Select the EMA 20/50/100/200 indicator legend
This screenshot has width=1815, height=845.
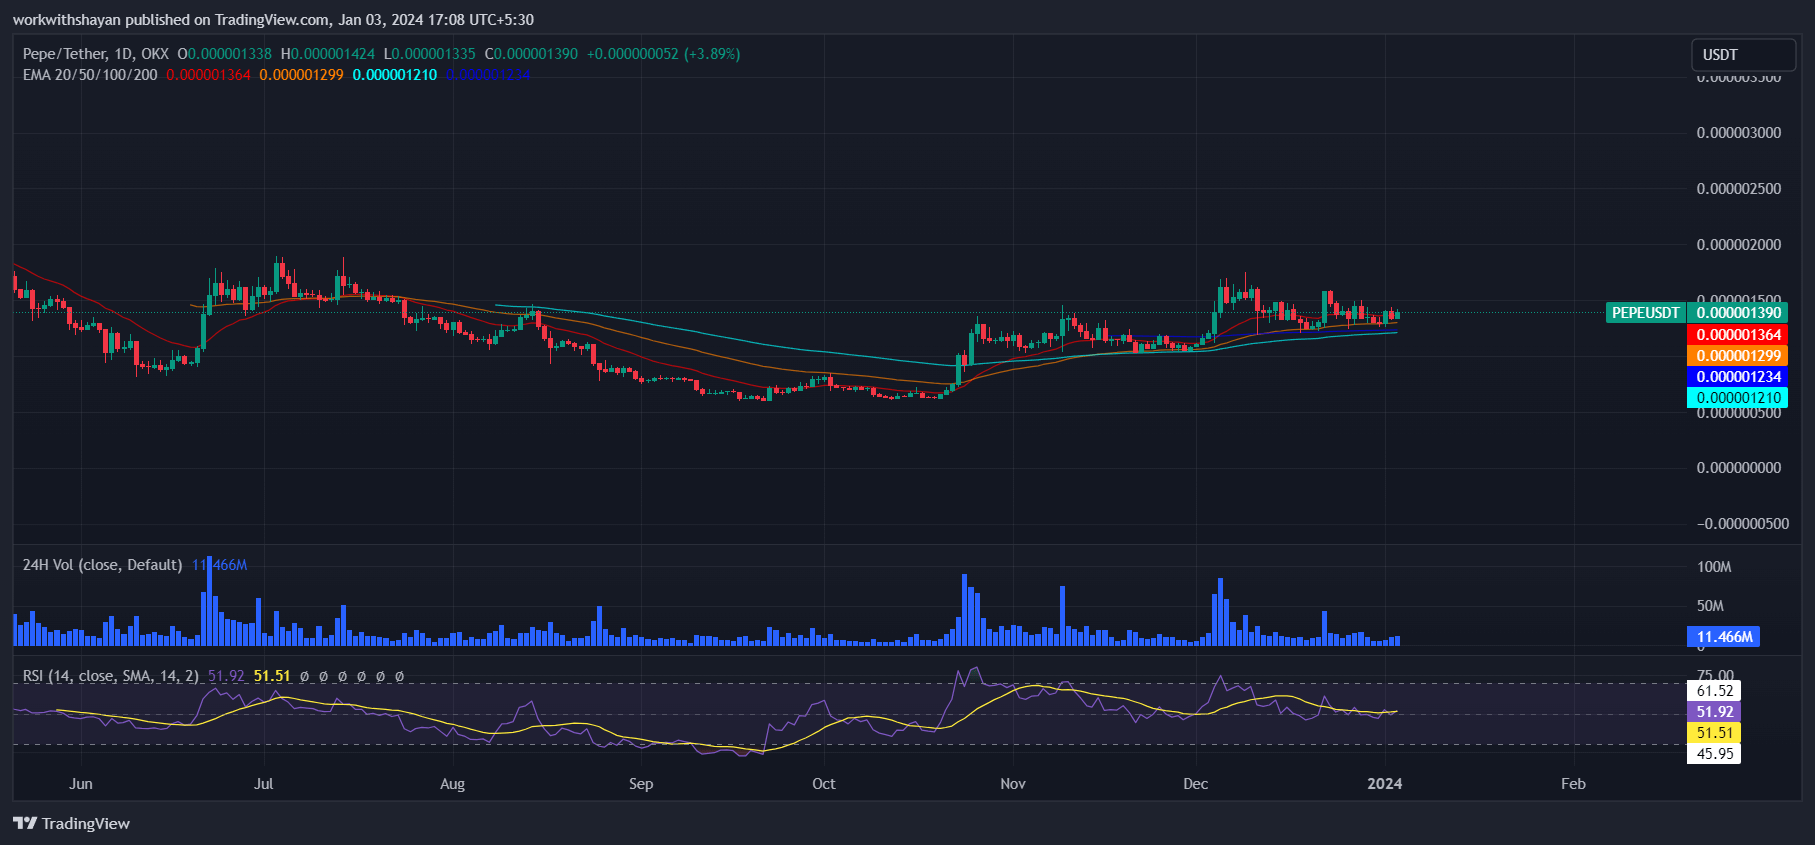click(90, 75)
